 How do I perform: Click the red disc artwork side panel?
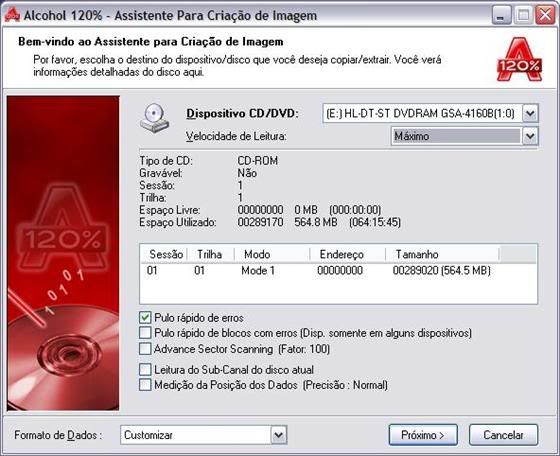(x=63, y=253)
